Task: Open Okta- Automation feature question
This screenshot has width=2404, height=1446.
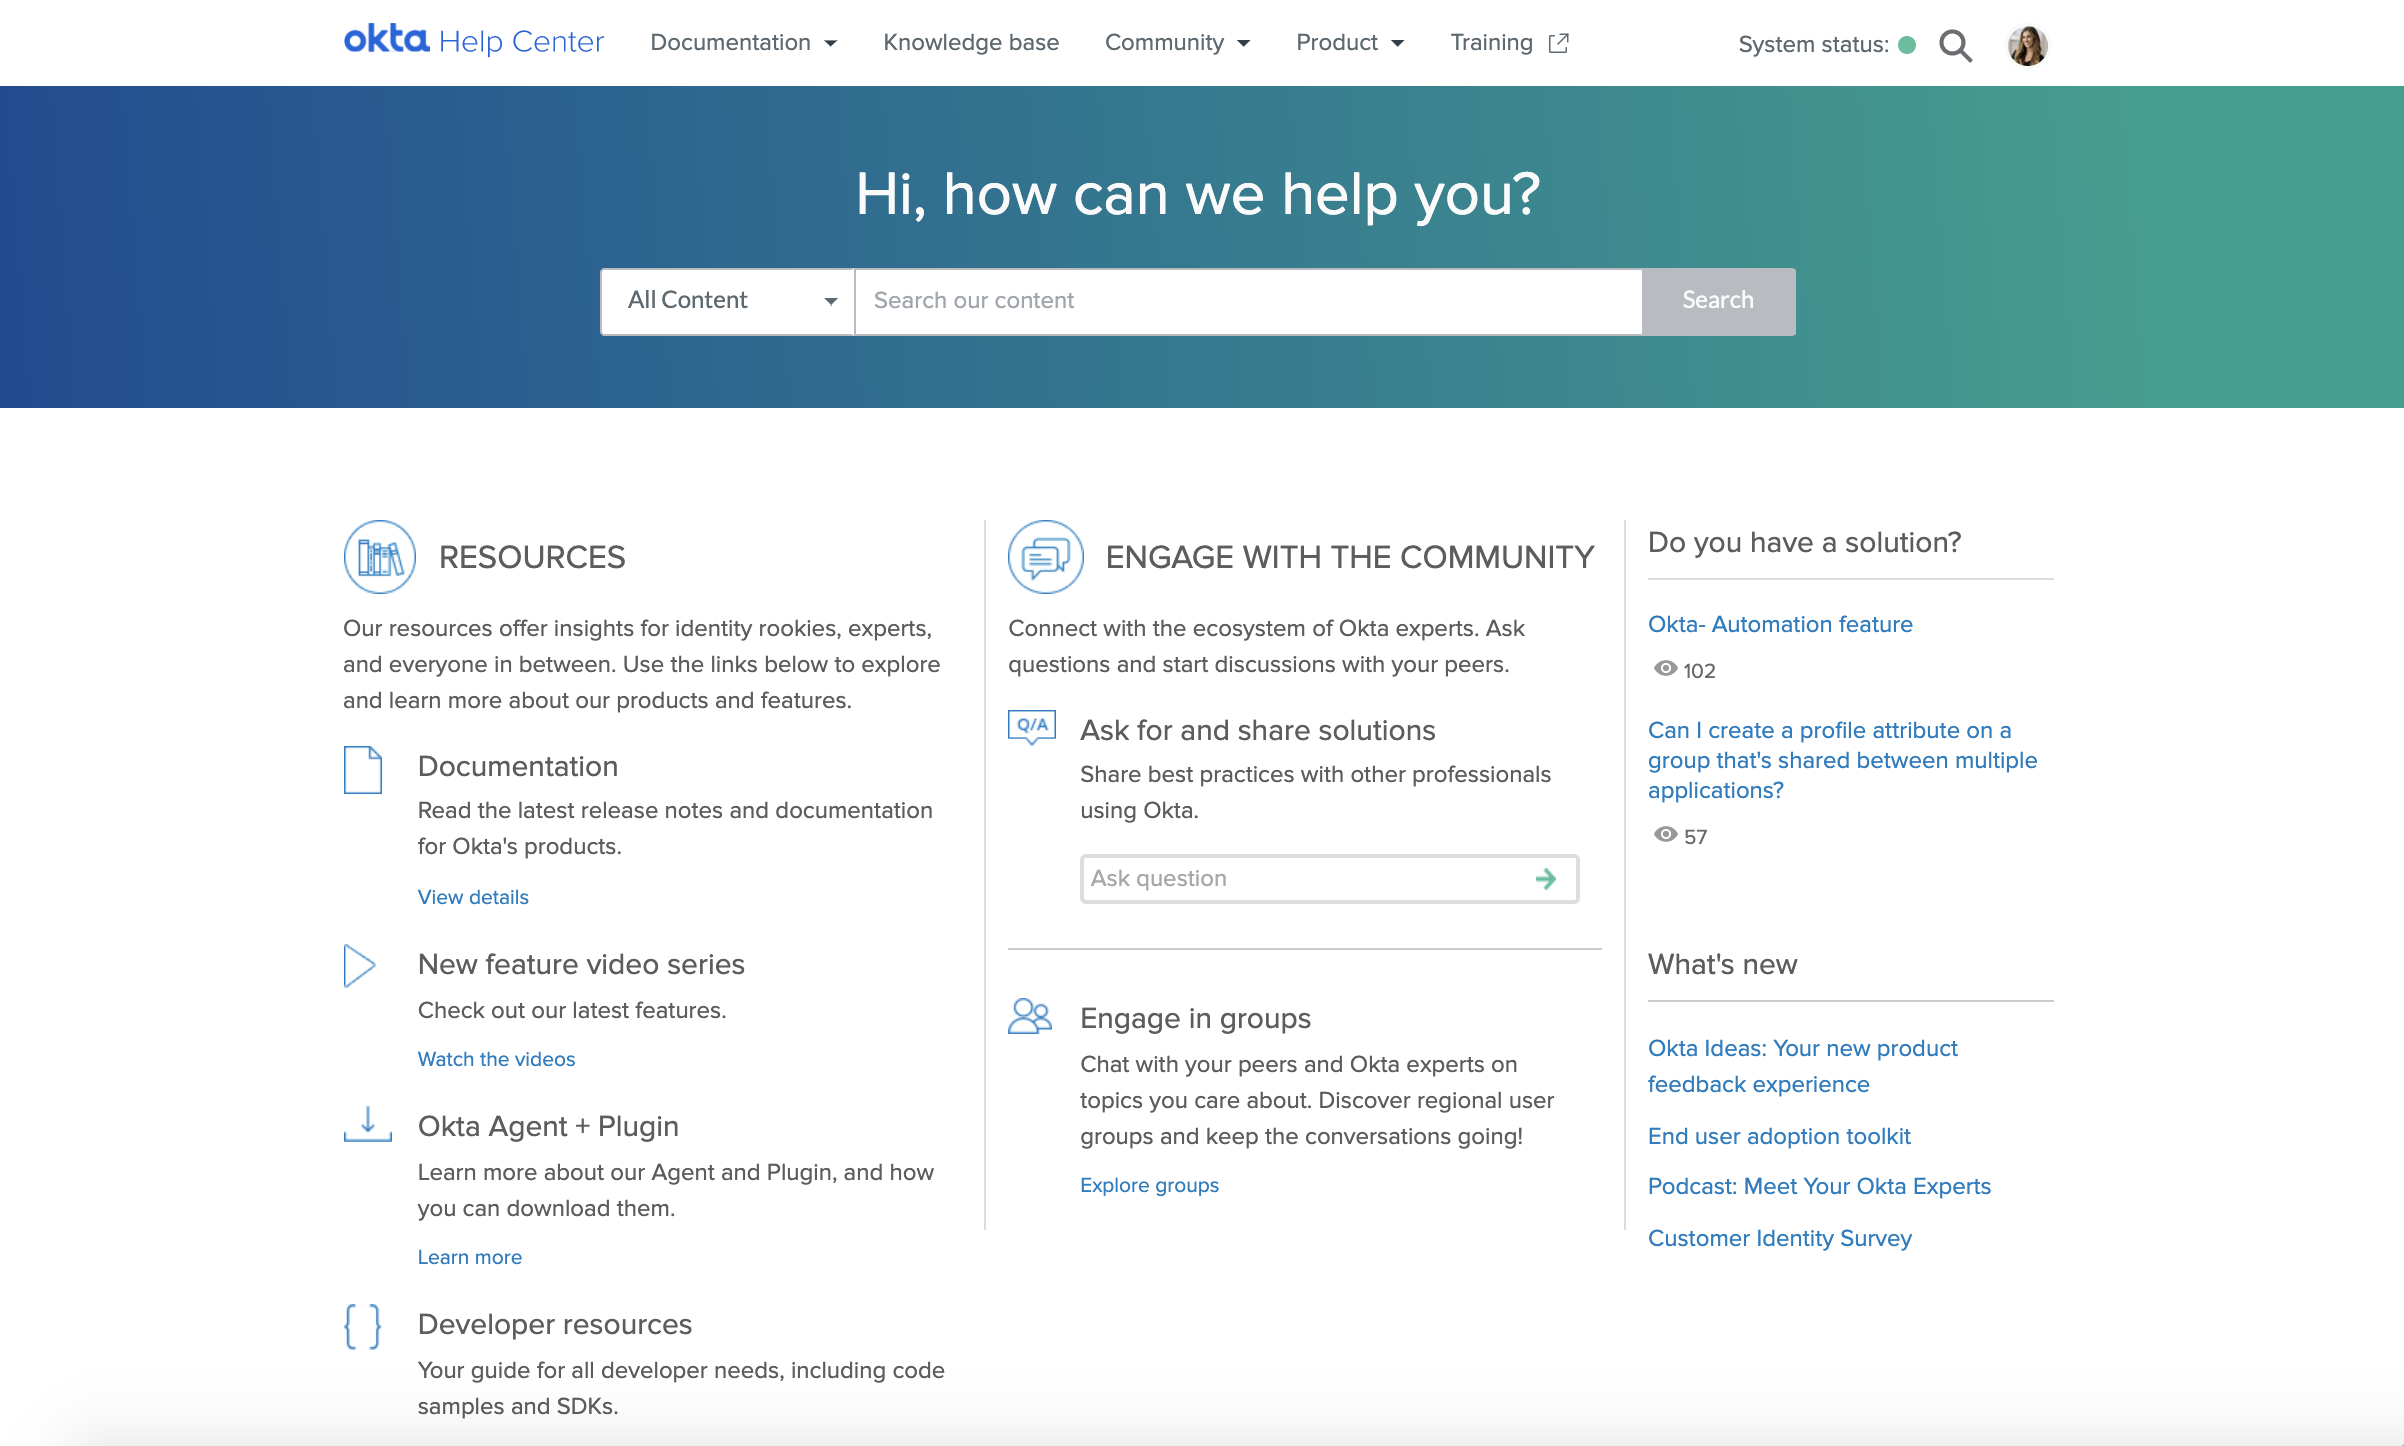Action: pos(1780,624)
